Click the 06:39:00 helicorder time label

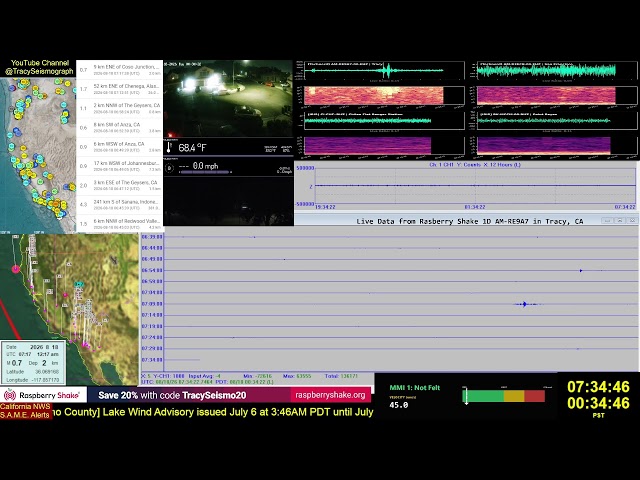[152, 237]
